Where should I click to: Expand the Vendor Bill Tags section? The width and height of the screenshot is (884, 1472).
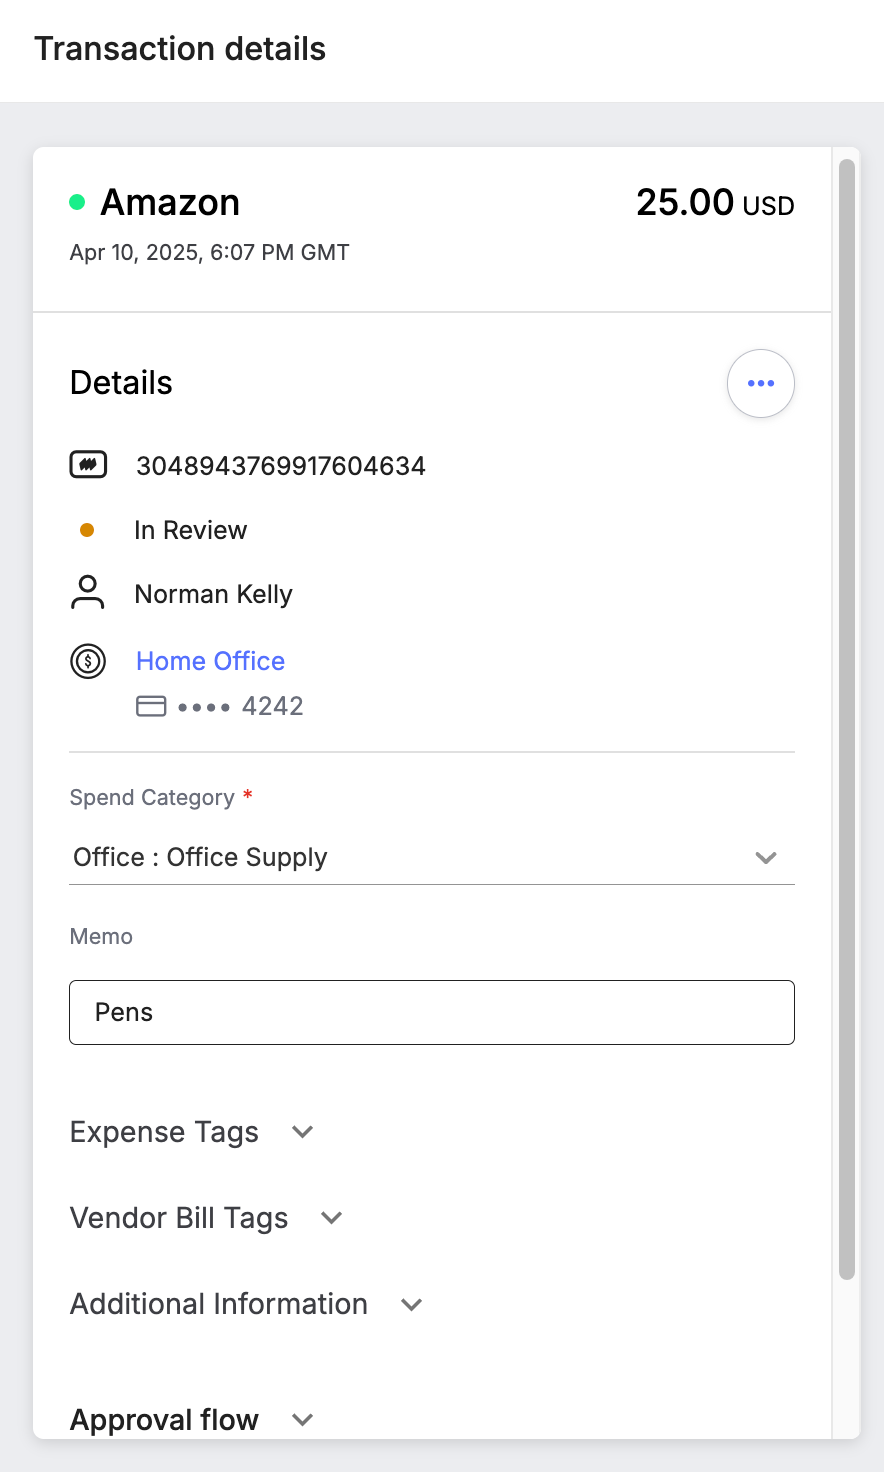[x=207, y=1218]
